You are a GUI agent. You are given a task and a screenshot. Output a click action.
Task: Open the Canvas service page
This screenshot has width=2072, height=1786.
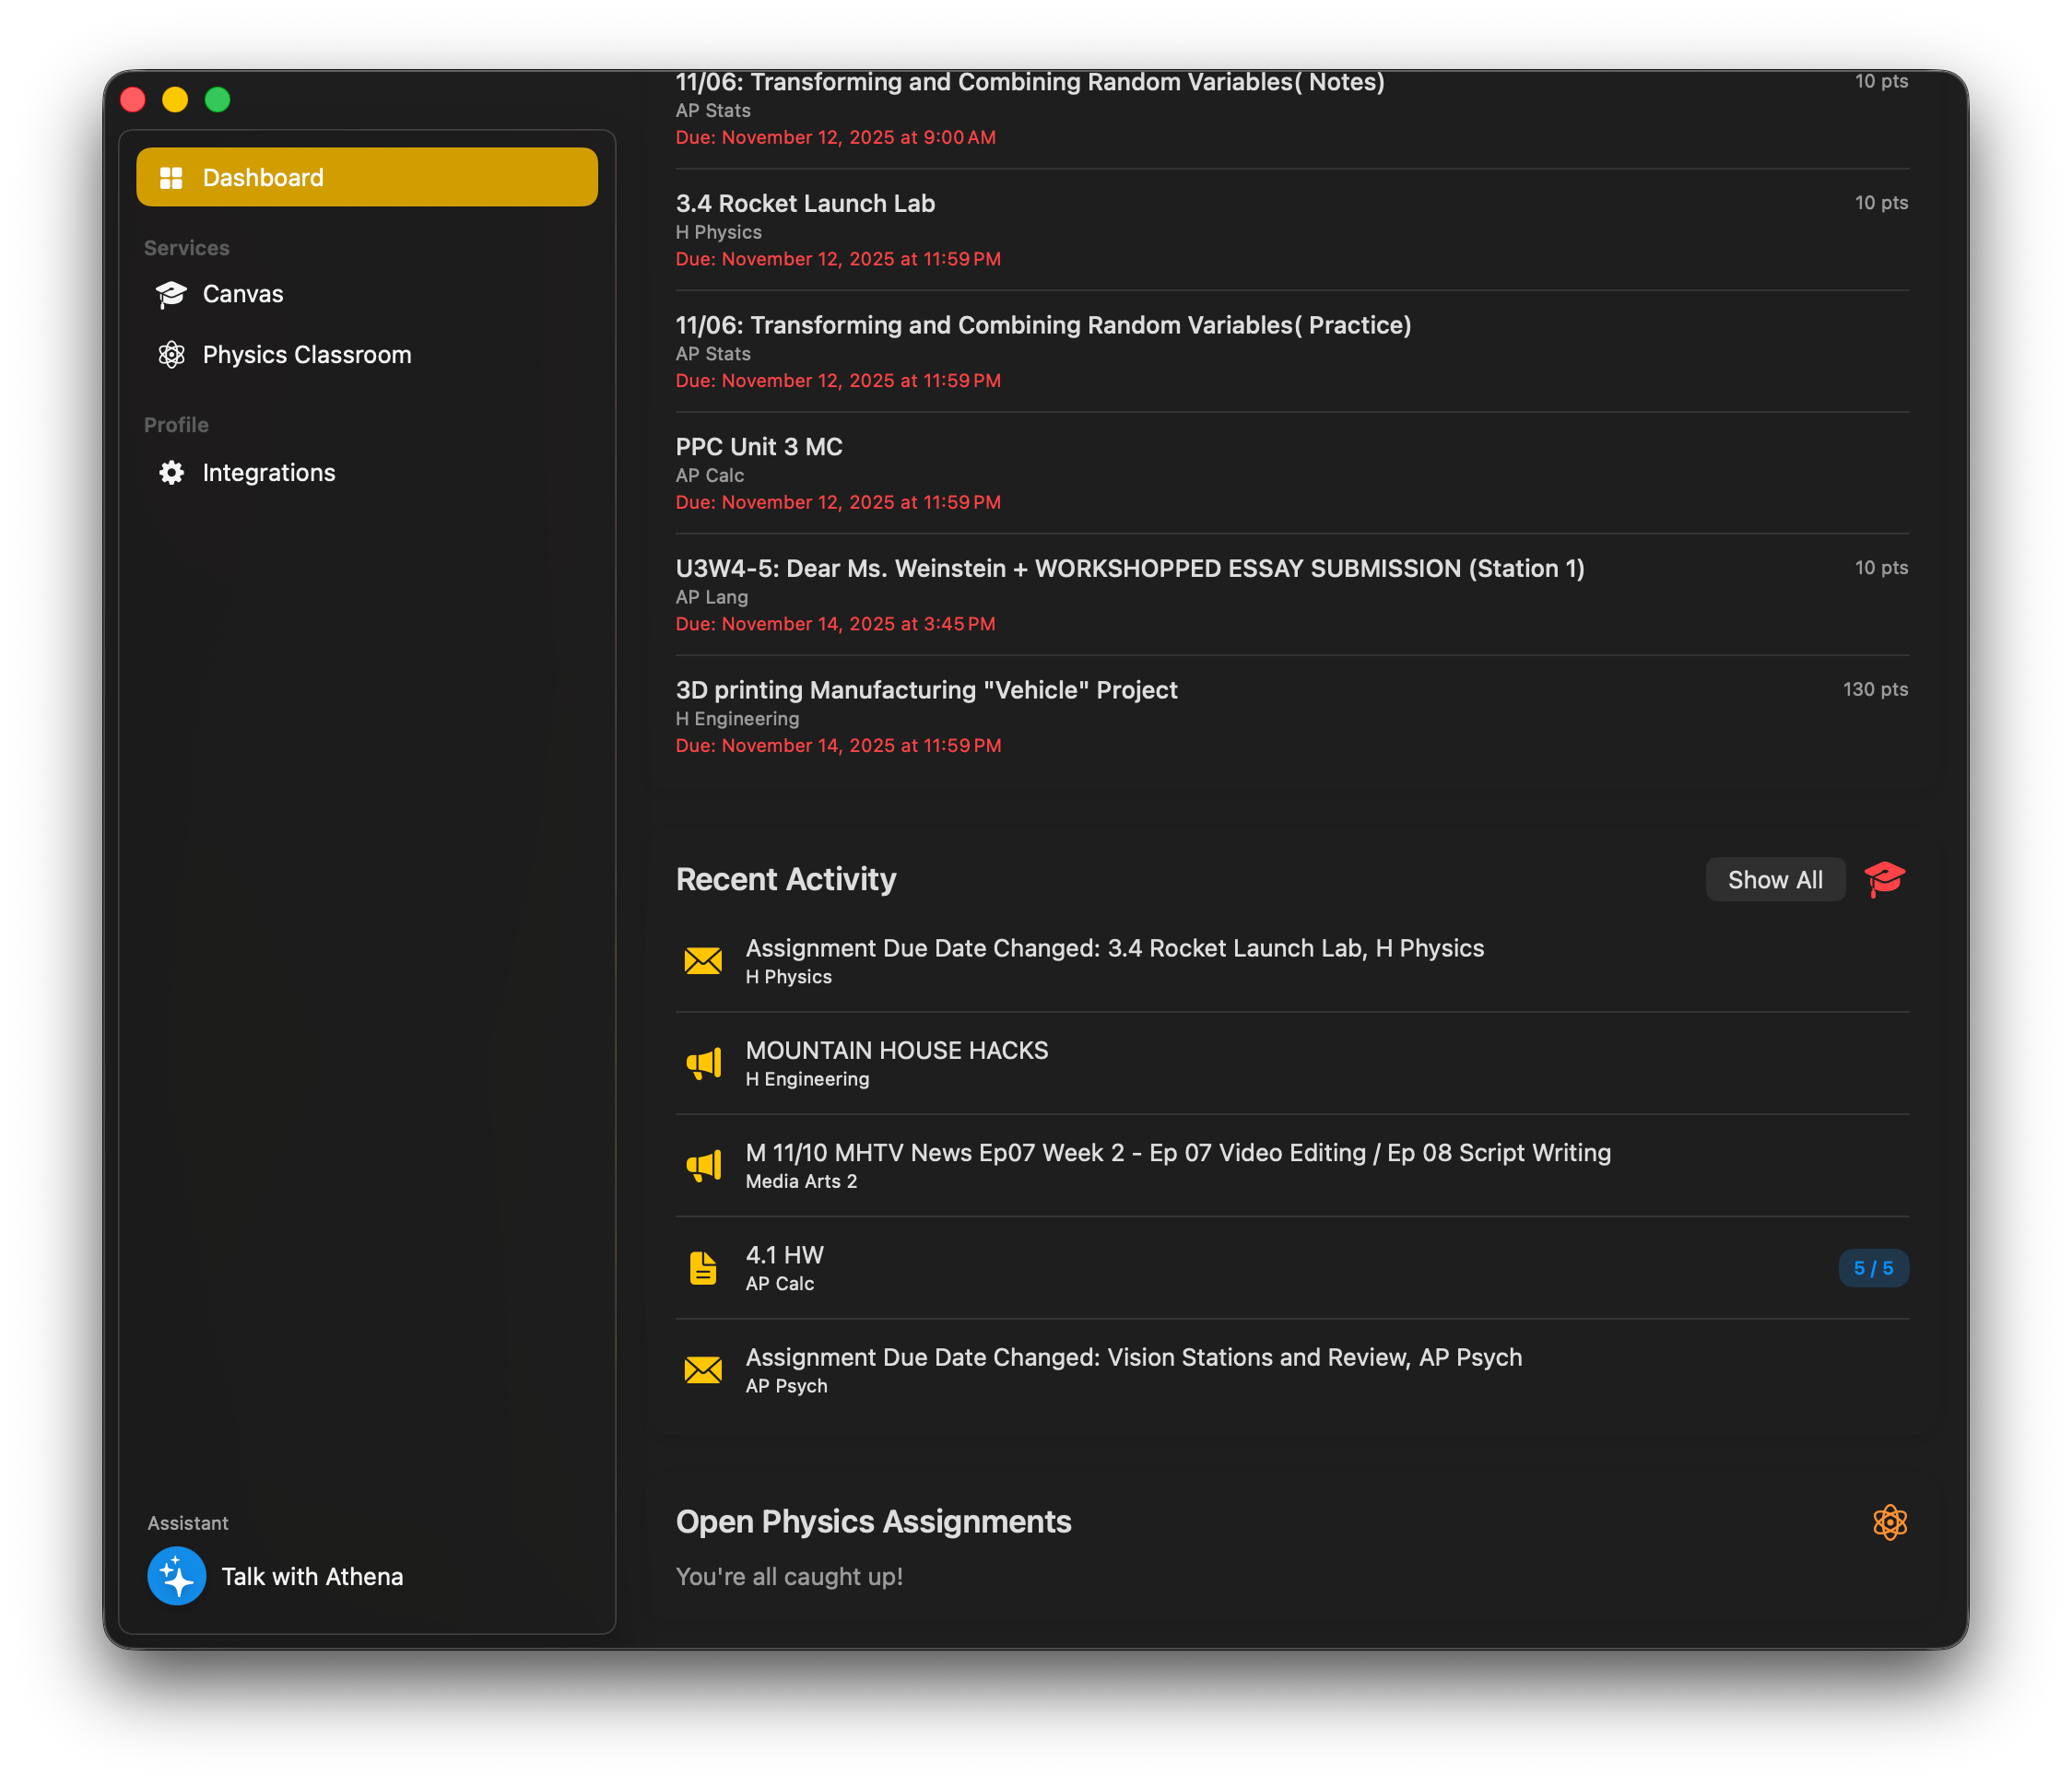(x=243, y=294)
